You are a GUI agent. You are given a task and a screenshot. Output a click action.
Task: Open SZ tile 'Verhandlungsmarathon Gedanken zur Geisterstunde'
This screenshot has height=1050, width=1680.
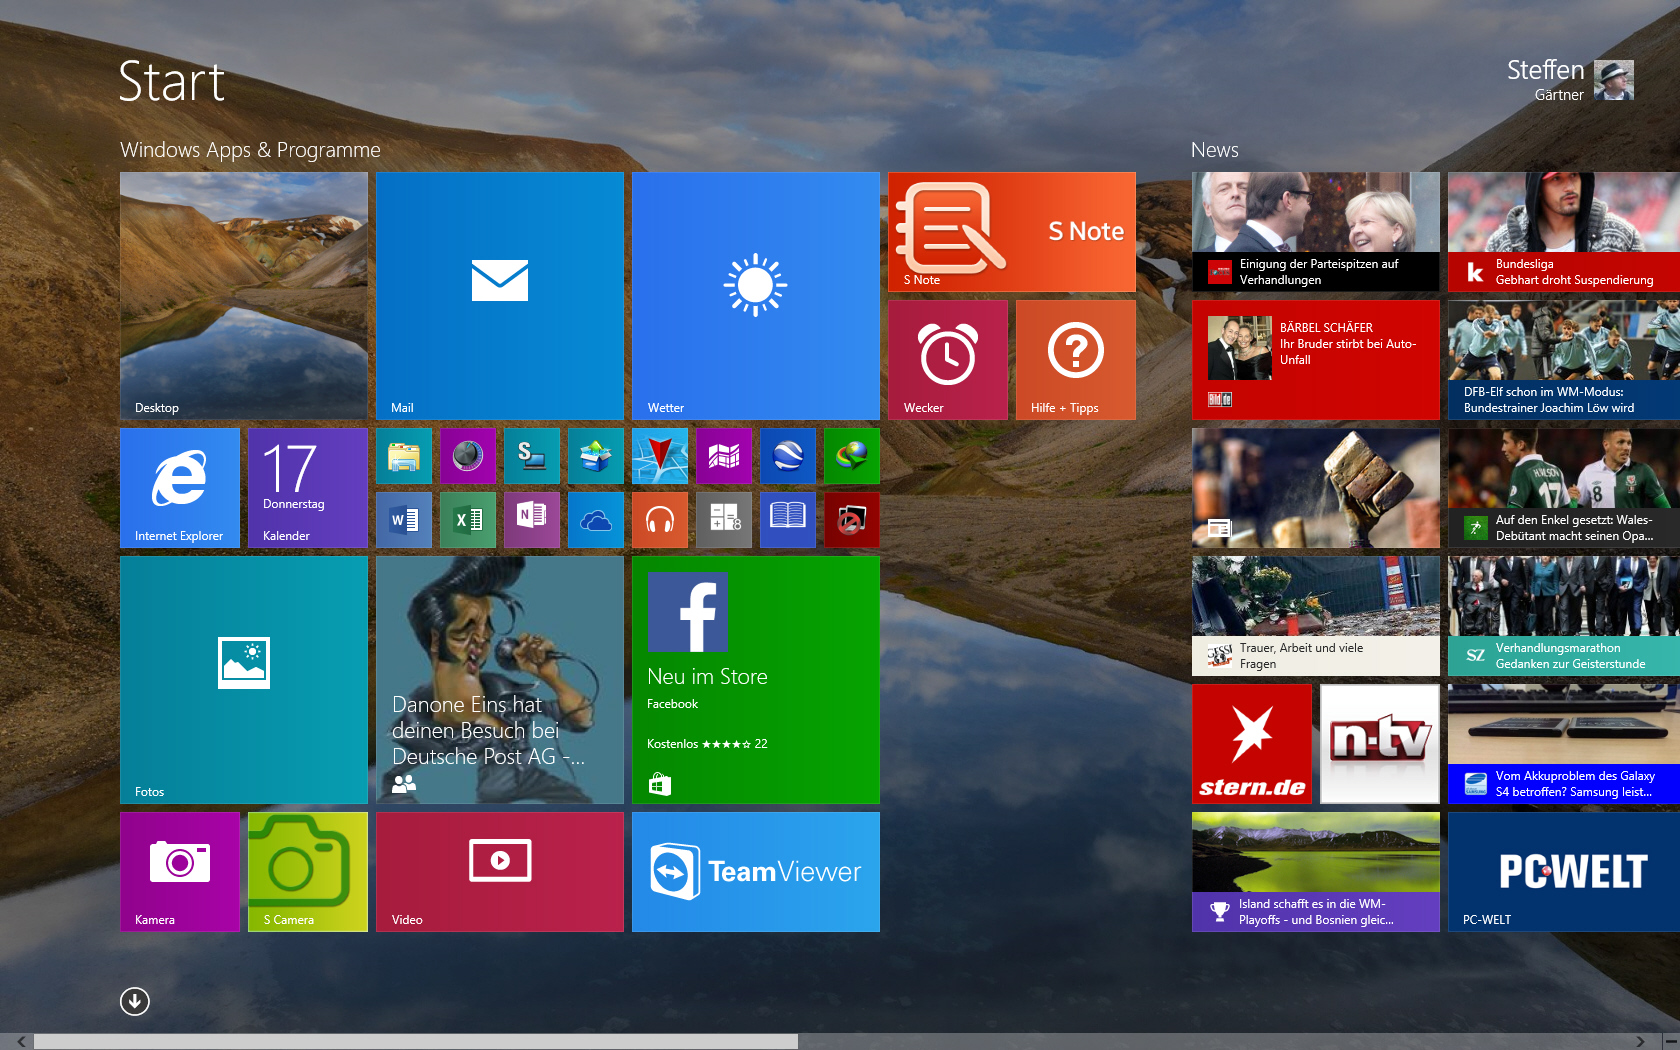click(1564, 616)
